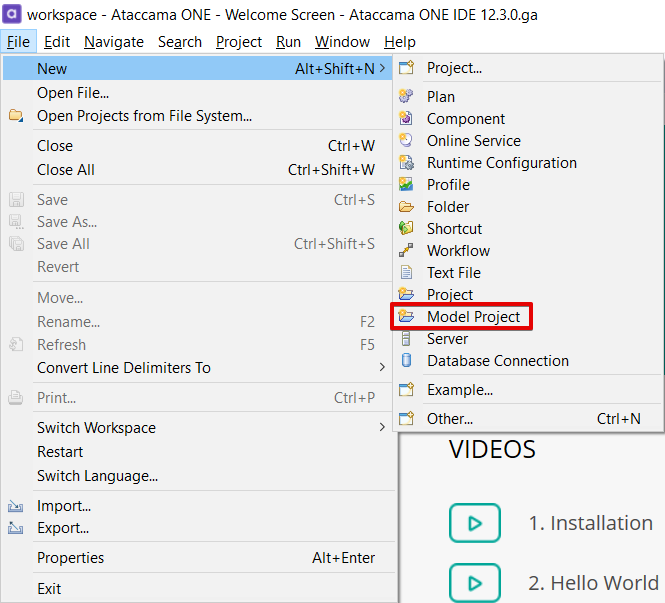Expand the Switch Workspace submenu arrow
This screenshot has height=603, width=665.
[381, 428]
